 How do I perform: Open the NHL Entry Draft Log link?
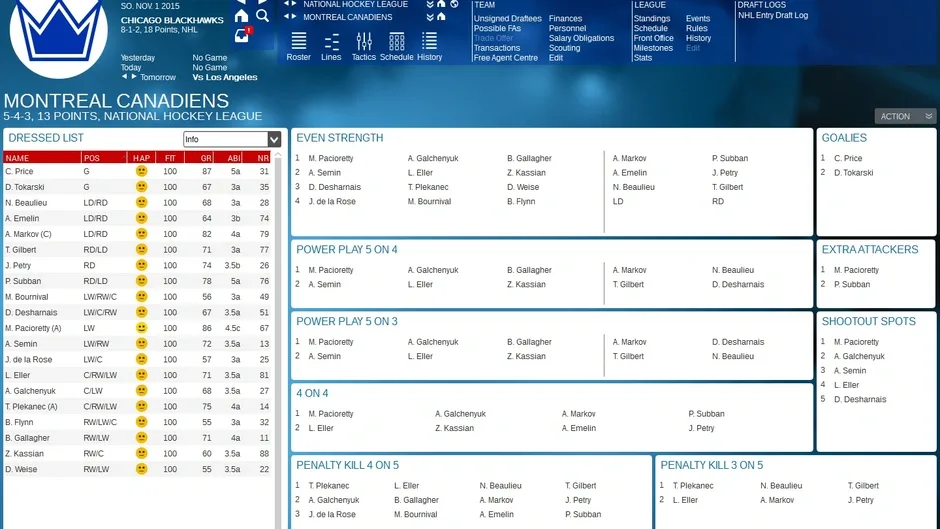[773, 16]
